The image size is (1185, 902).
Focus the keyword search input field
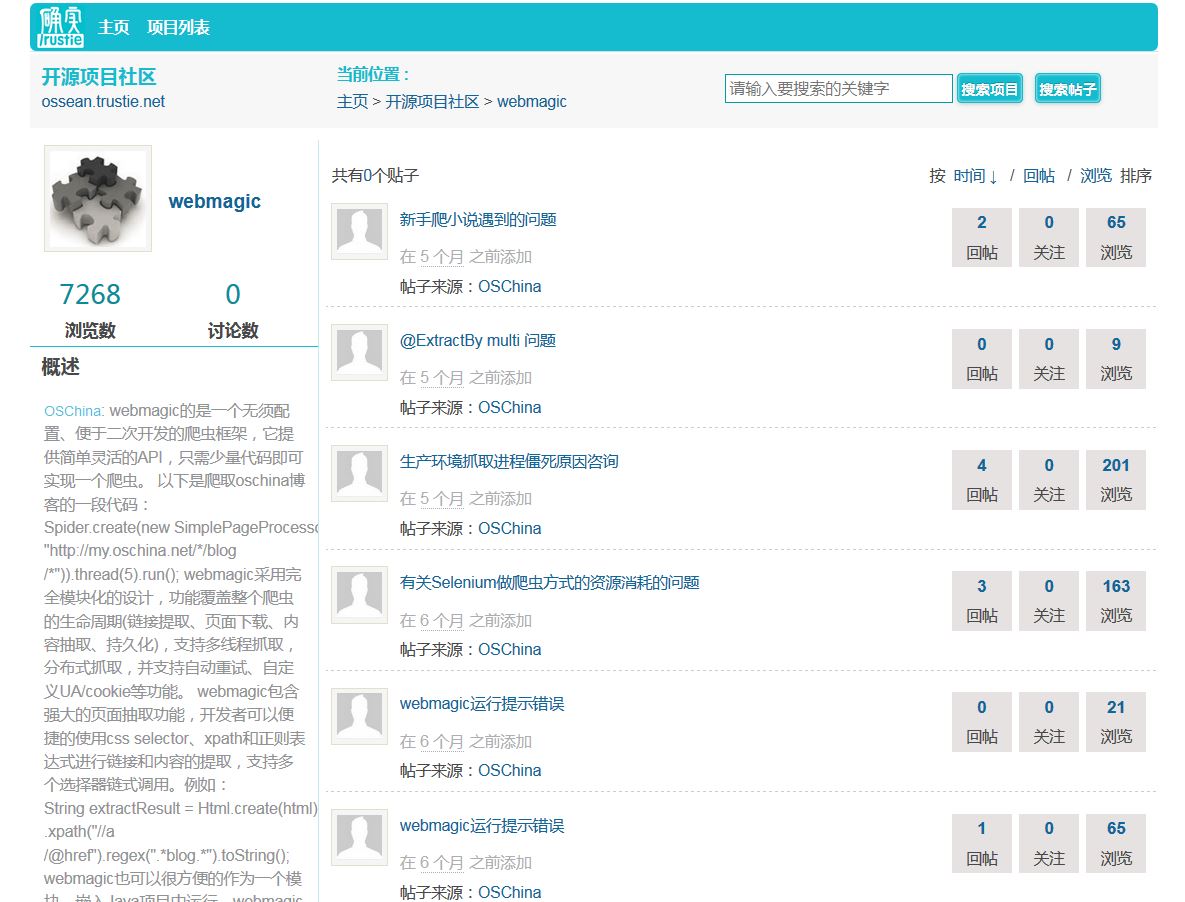tap(838, 88)
